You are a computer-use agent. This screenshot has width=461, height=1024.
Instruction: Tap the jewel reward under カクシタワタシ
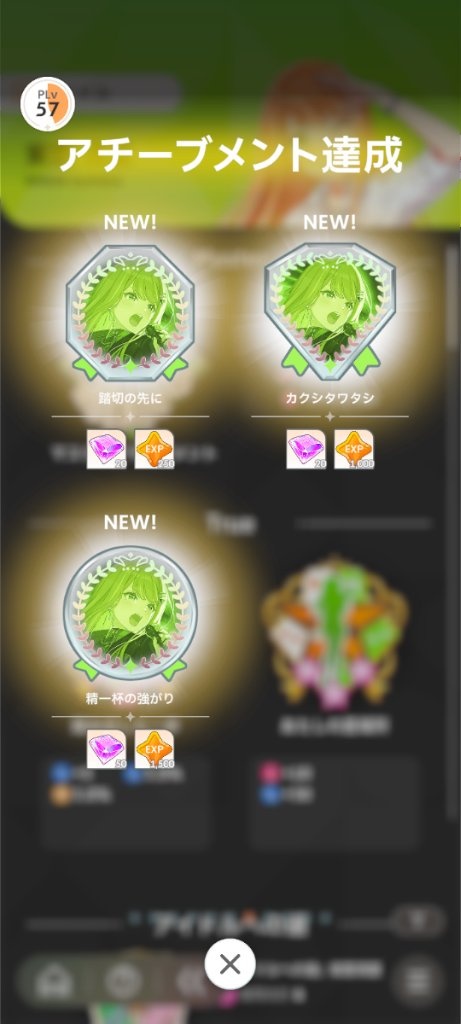(x=306, y=449)
